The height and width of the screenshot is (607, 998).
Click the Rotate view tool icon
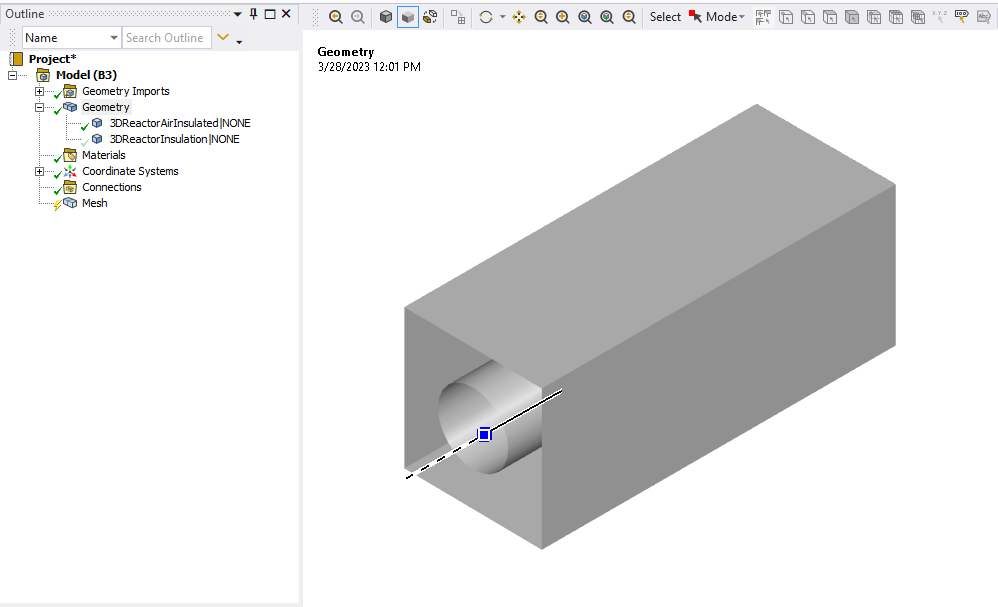tap(486, 17)
